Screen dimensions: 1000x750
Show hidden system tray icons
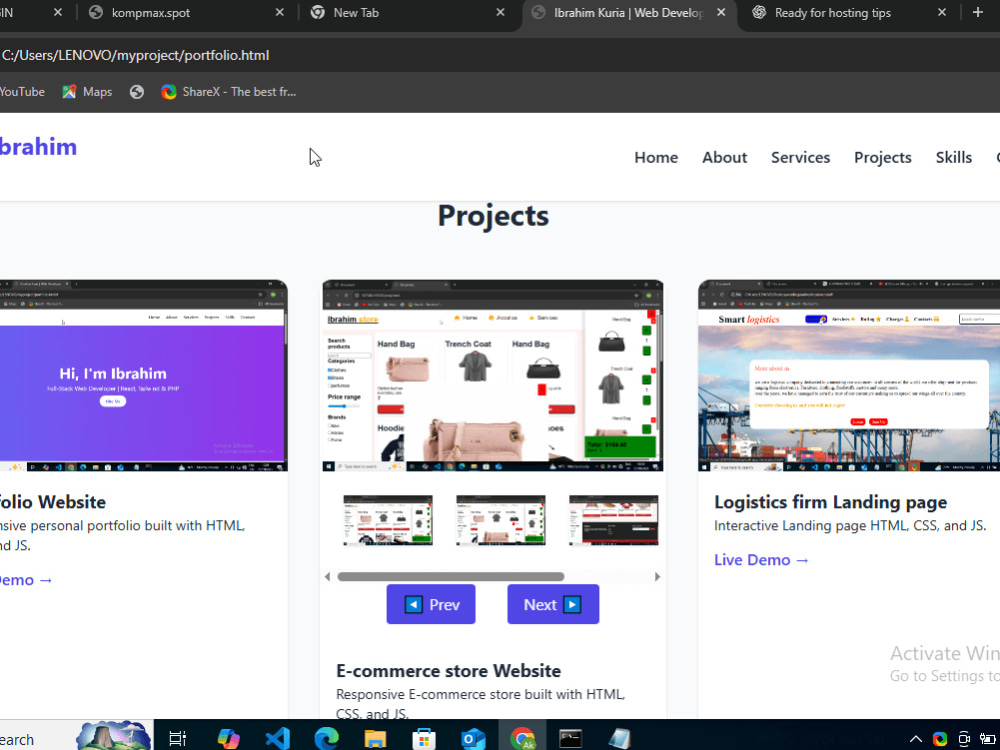click(915, 739)
